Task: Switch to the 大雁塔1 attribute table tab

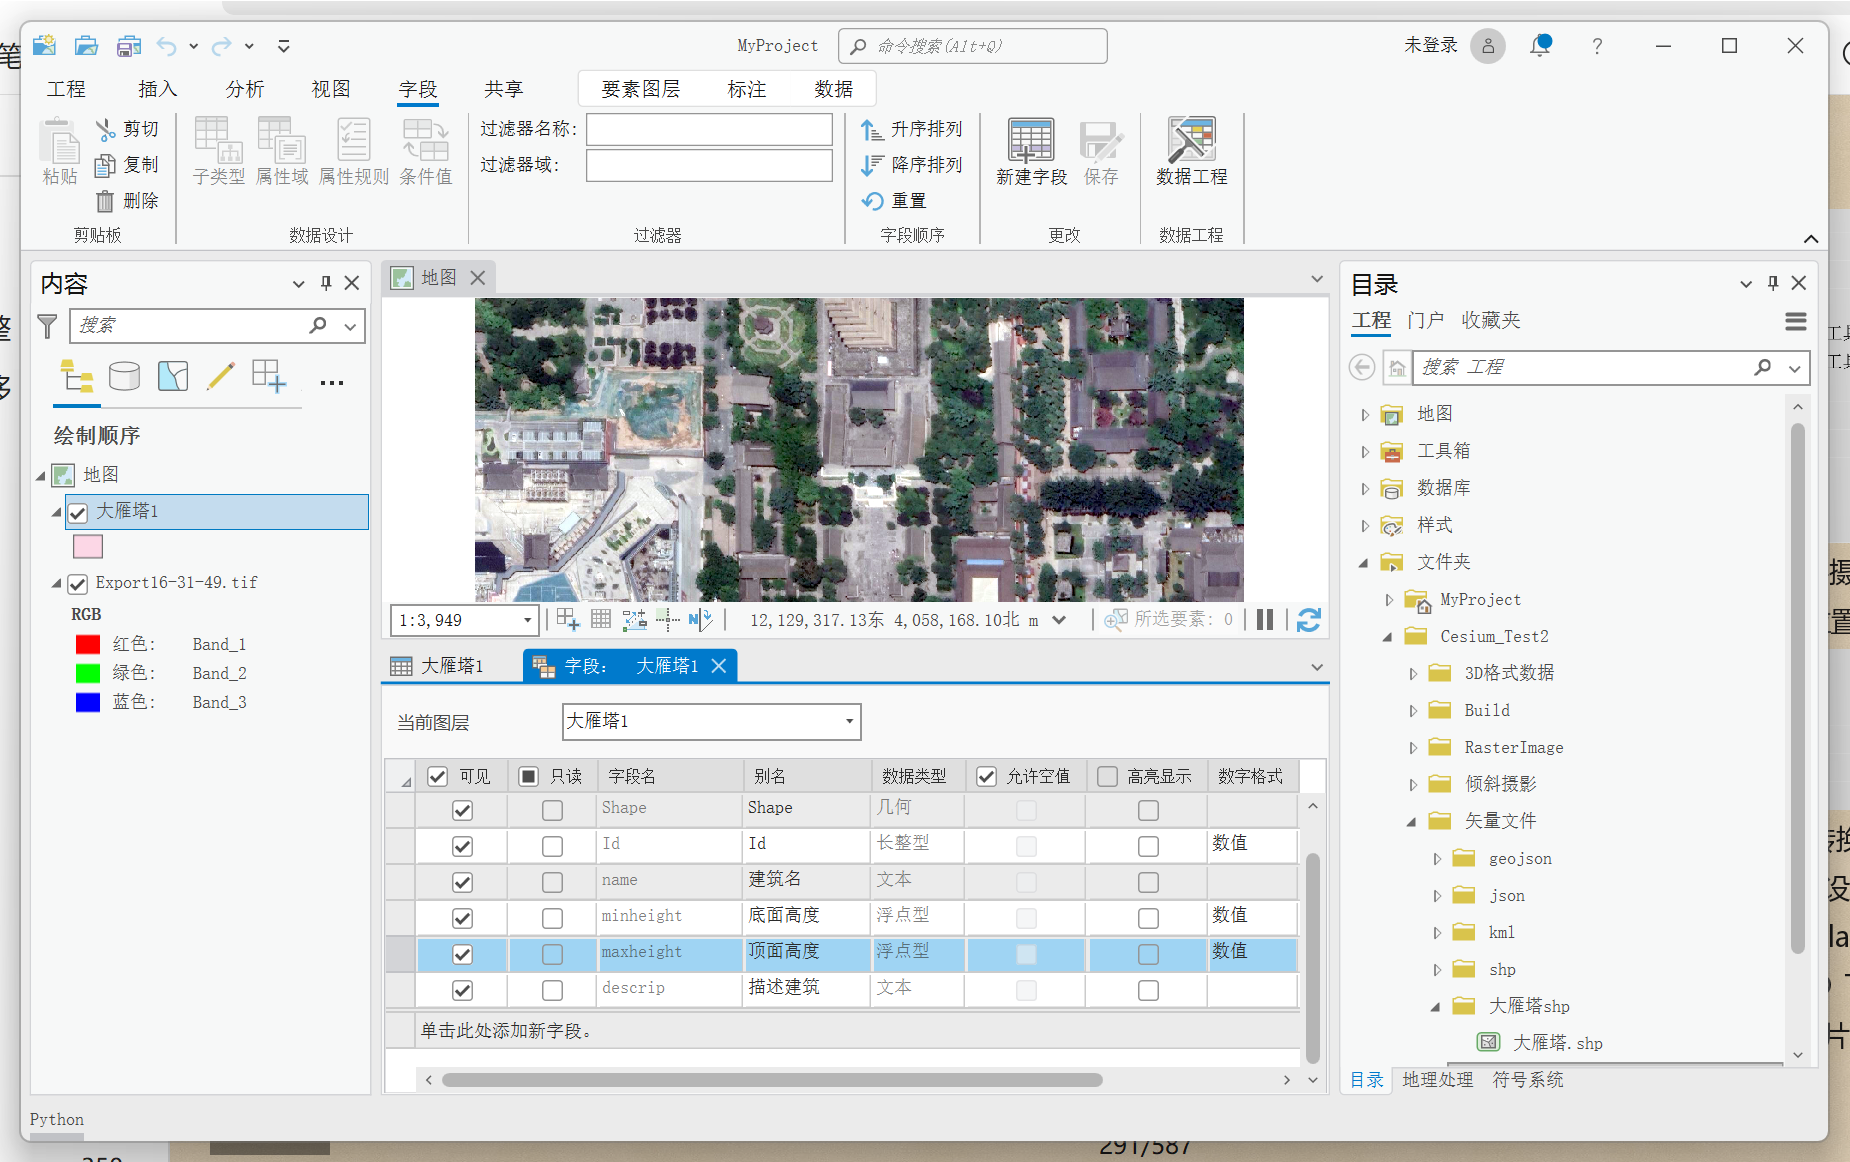Action: [437, 666]
